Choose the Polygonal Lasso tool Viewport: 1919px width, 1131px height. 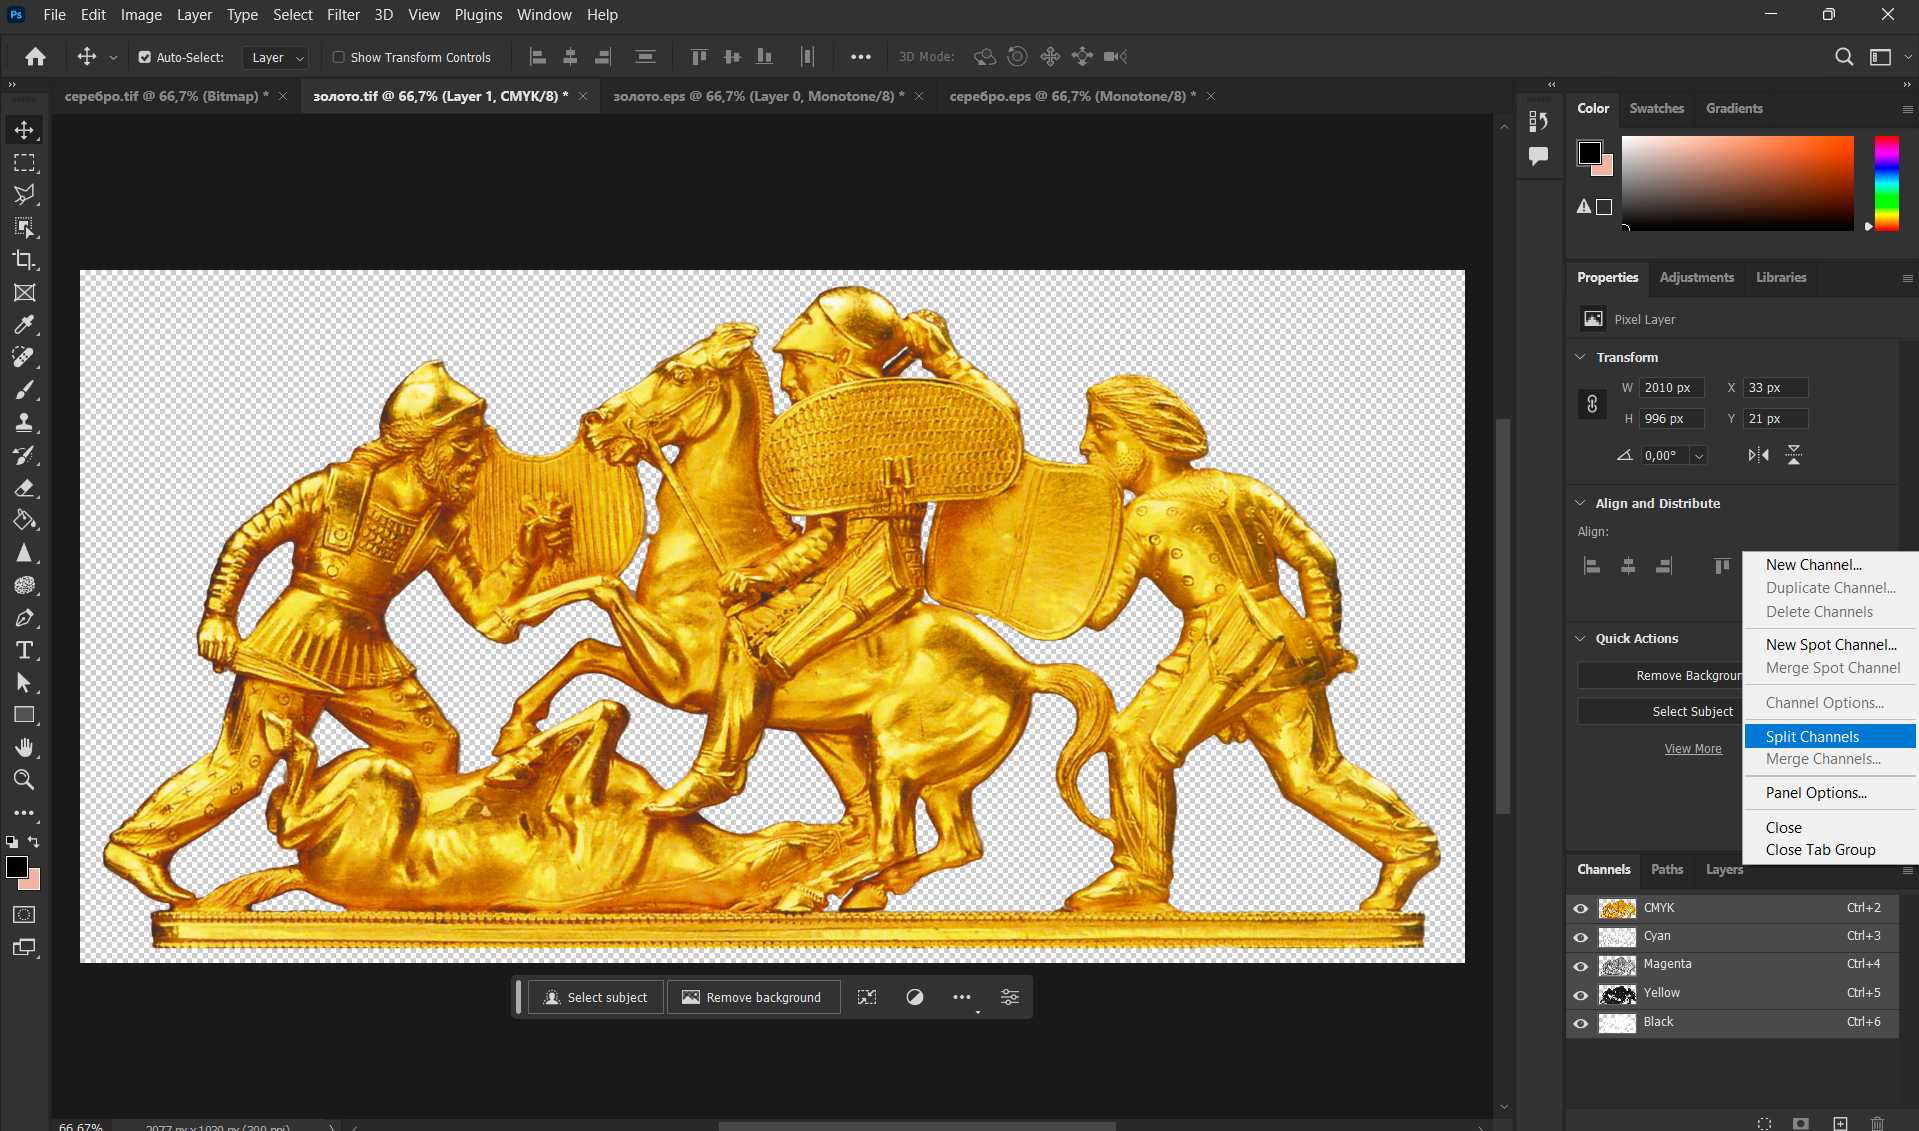[x=24, y=194]
